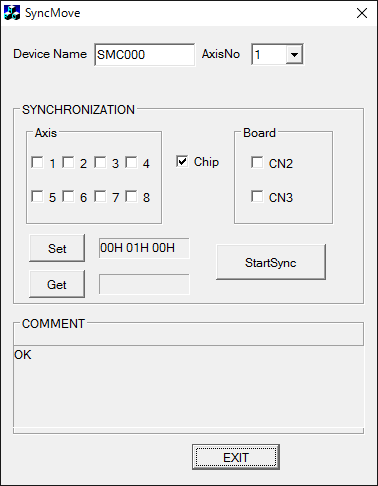The width and height of the screenshot is (378, 486).
Task: Click the Set button
Action: (x=57, y=248)
